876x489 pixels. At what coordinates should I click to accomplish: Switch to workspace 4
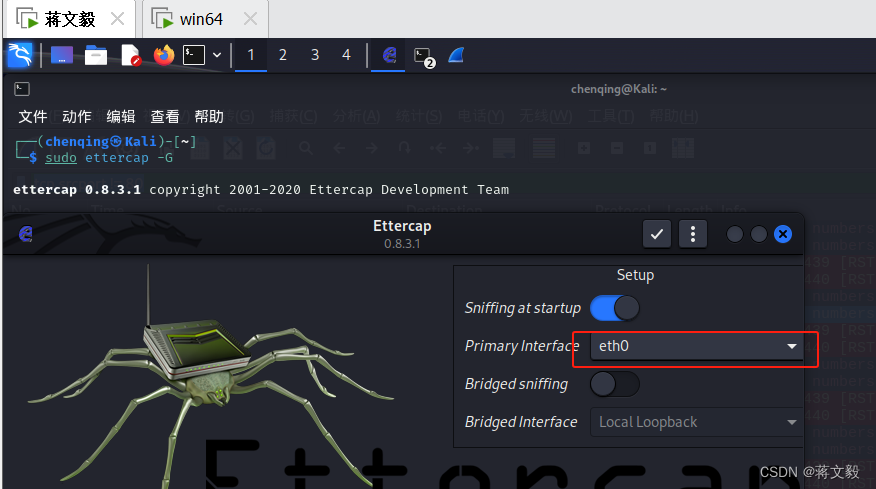(x=346, y=55)
